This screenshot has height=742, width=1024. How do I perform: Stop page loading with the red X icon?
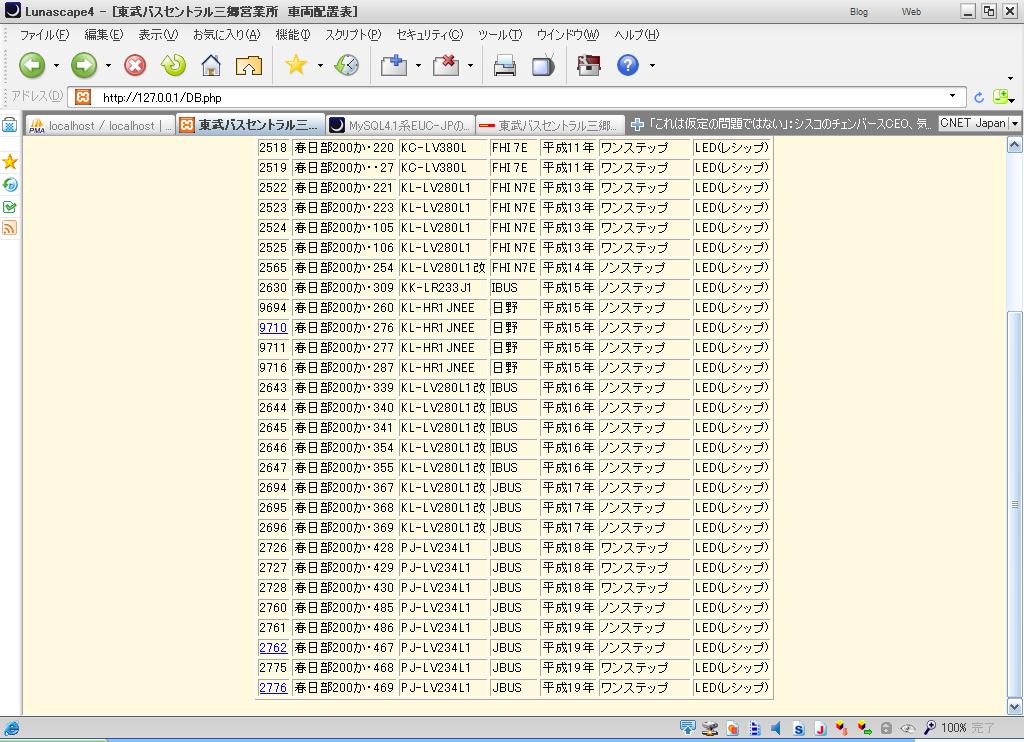coord(135,65)
